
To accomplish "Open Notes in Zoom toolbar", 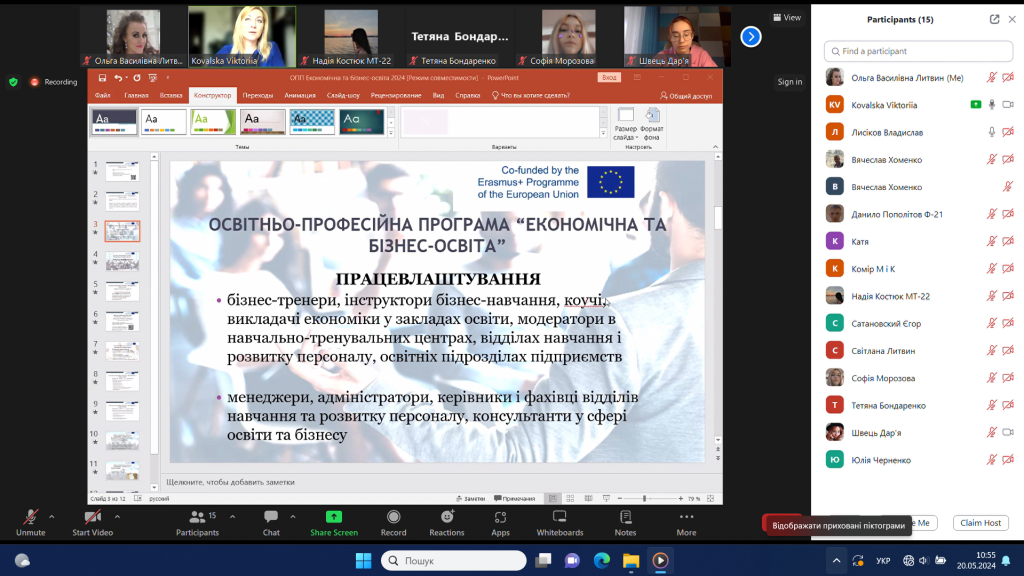I will click(x=625, y=523).
